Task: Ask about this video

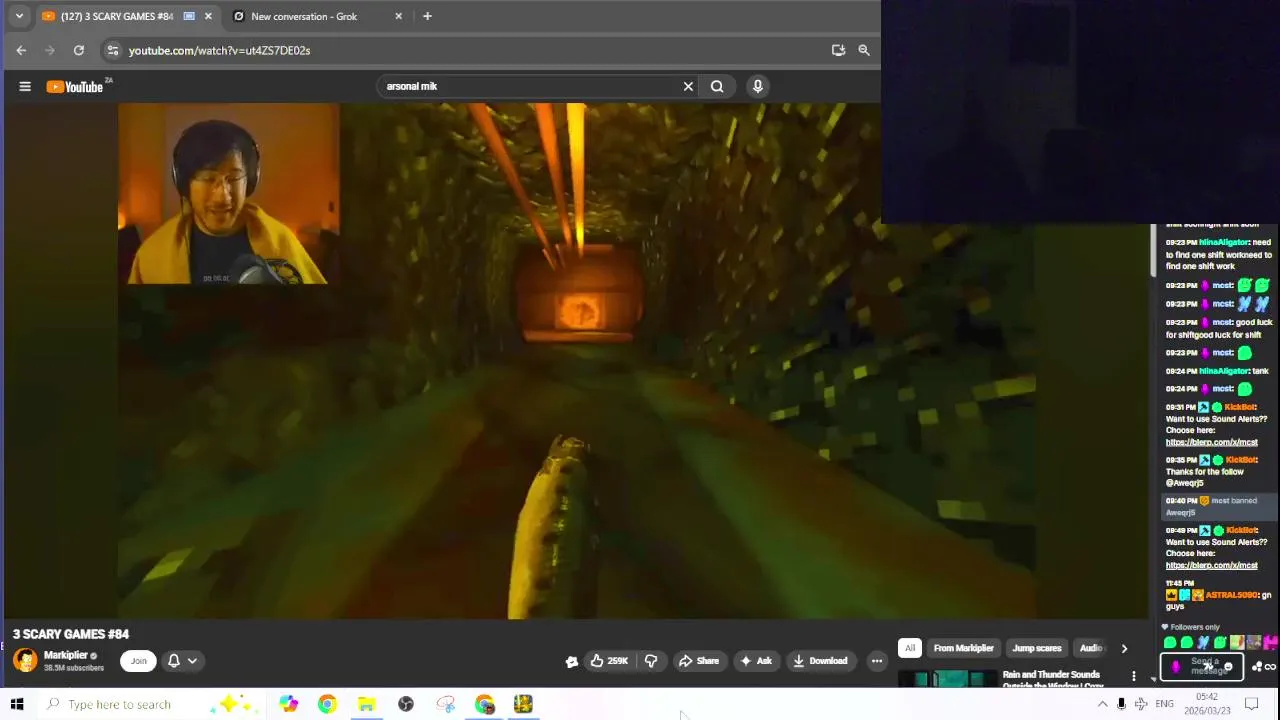Action: (x=755, y=661)
